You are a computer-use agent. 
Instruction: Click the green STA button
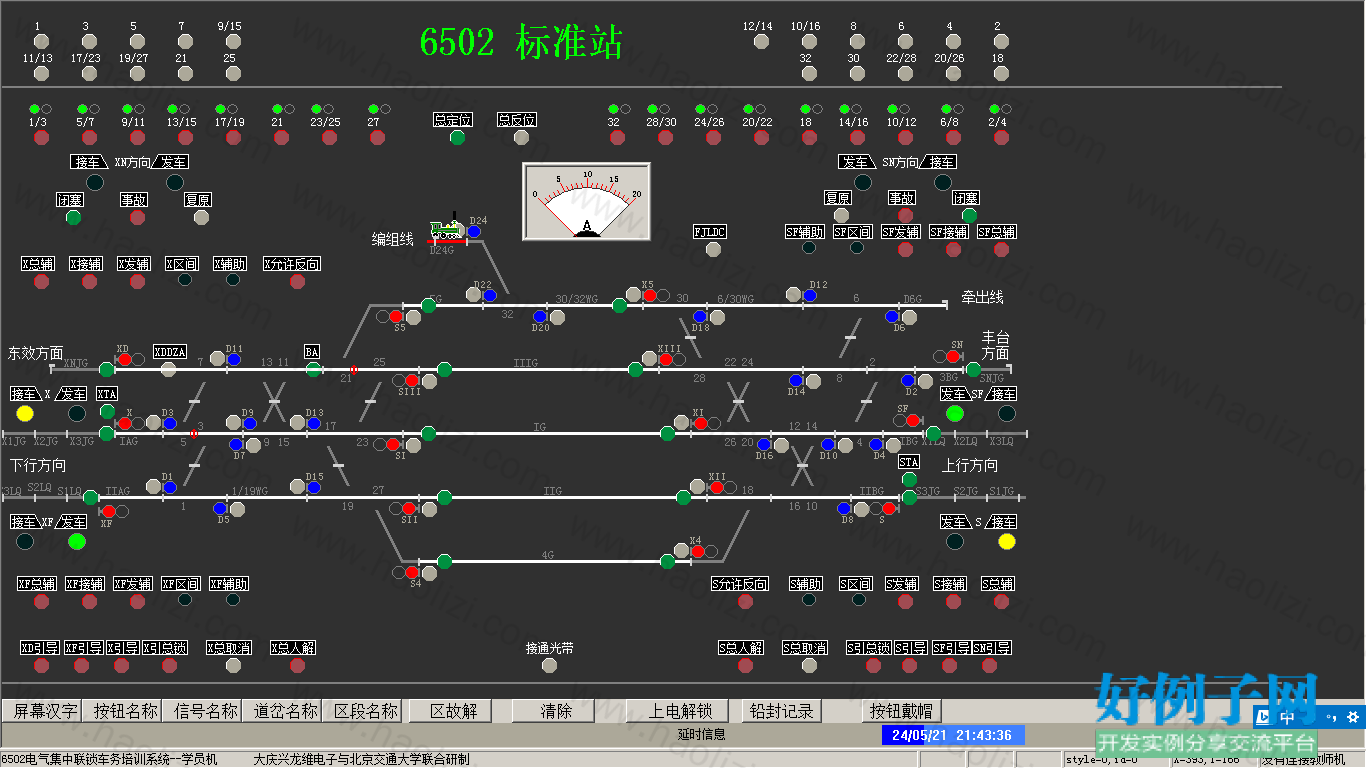click(909, 479)
